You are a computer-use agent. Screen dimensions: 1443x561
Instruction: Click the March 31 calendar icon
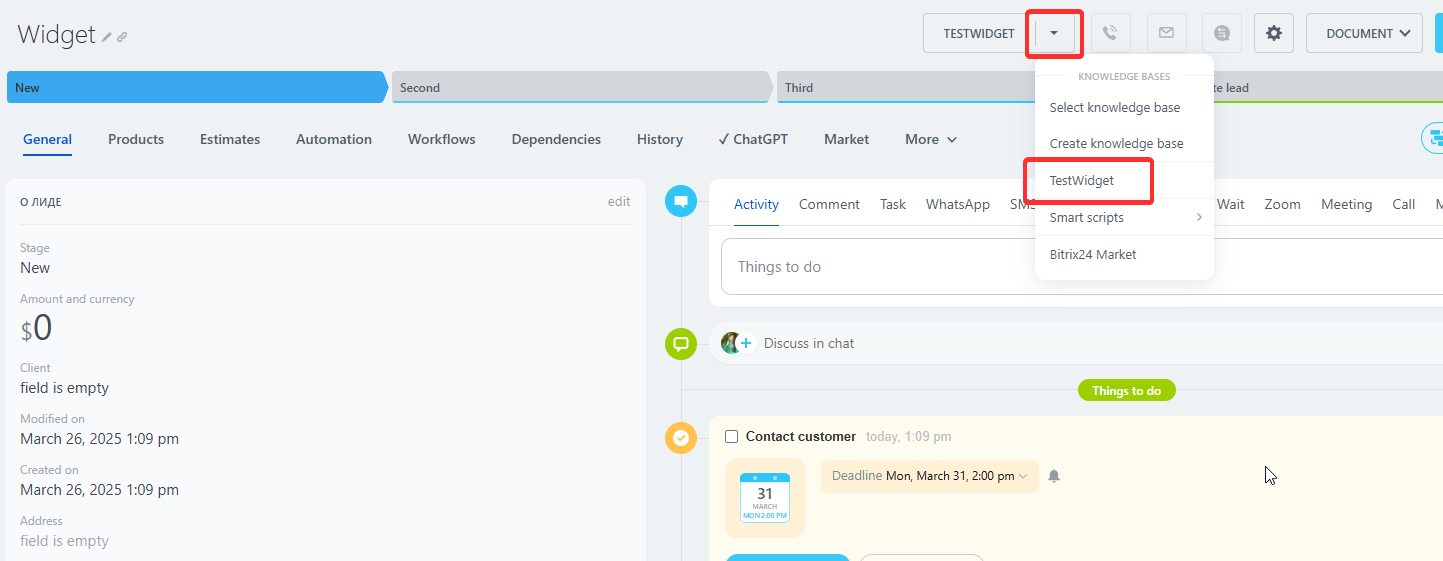[x=765, y=498]
